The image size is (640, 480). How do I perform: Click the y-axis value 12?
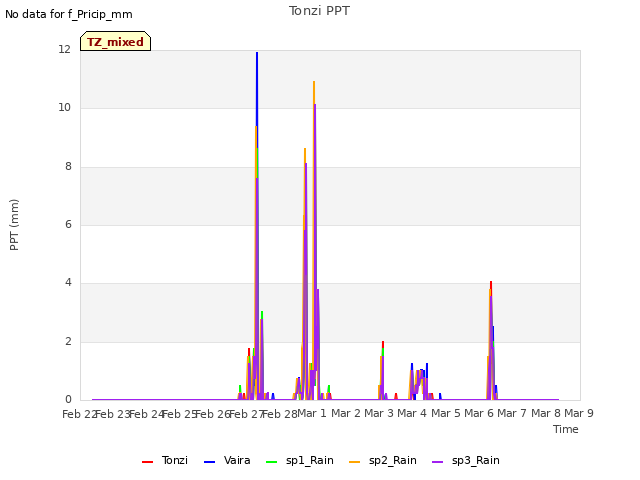point(64,49)
